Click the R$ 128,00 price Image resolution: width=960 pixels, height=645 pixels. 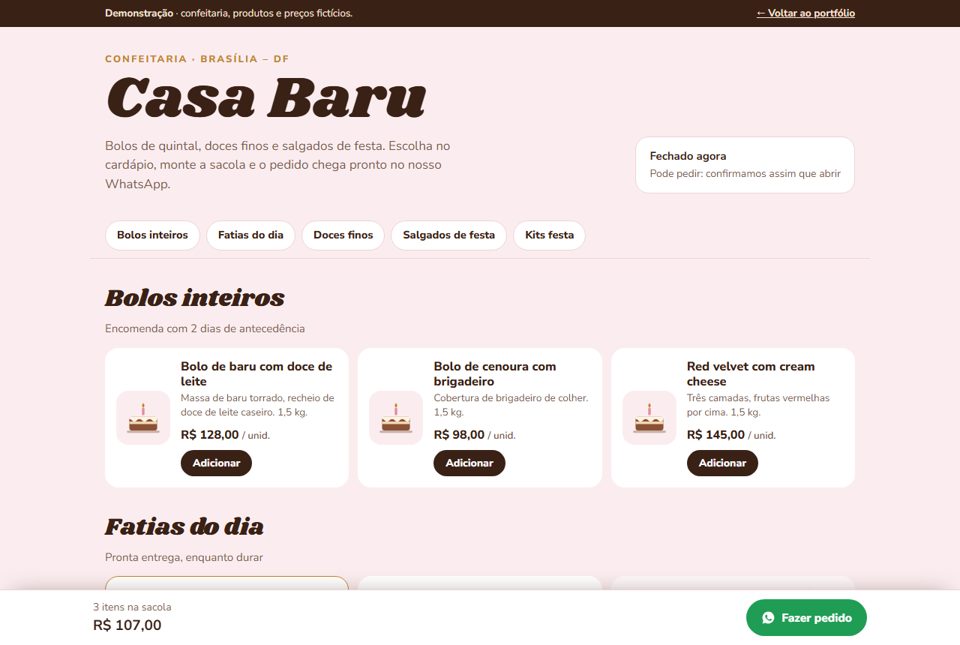(209, 434)
